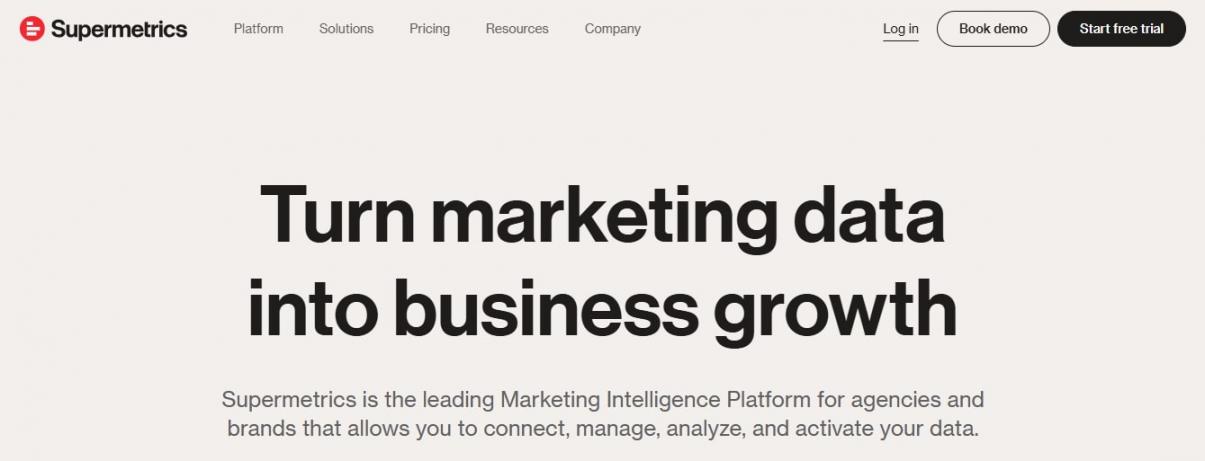Image resolution: width=1205 pixels, height=461 pixels.
Task: Open the Company menu
Action: click(612, 29)
